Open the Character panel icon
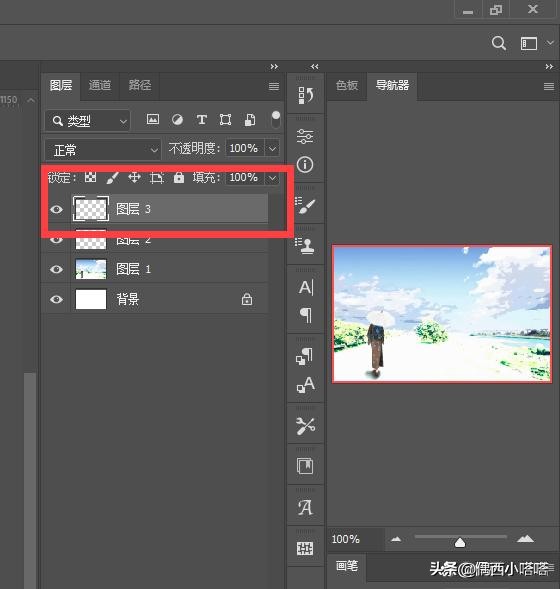The height and width of the screenshot is (589, 560). (x=306, y=287)
